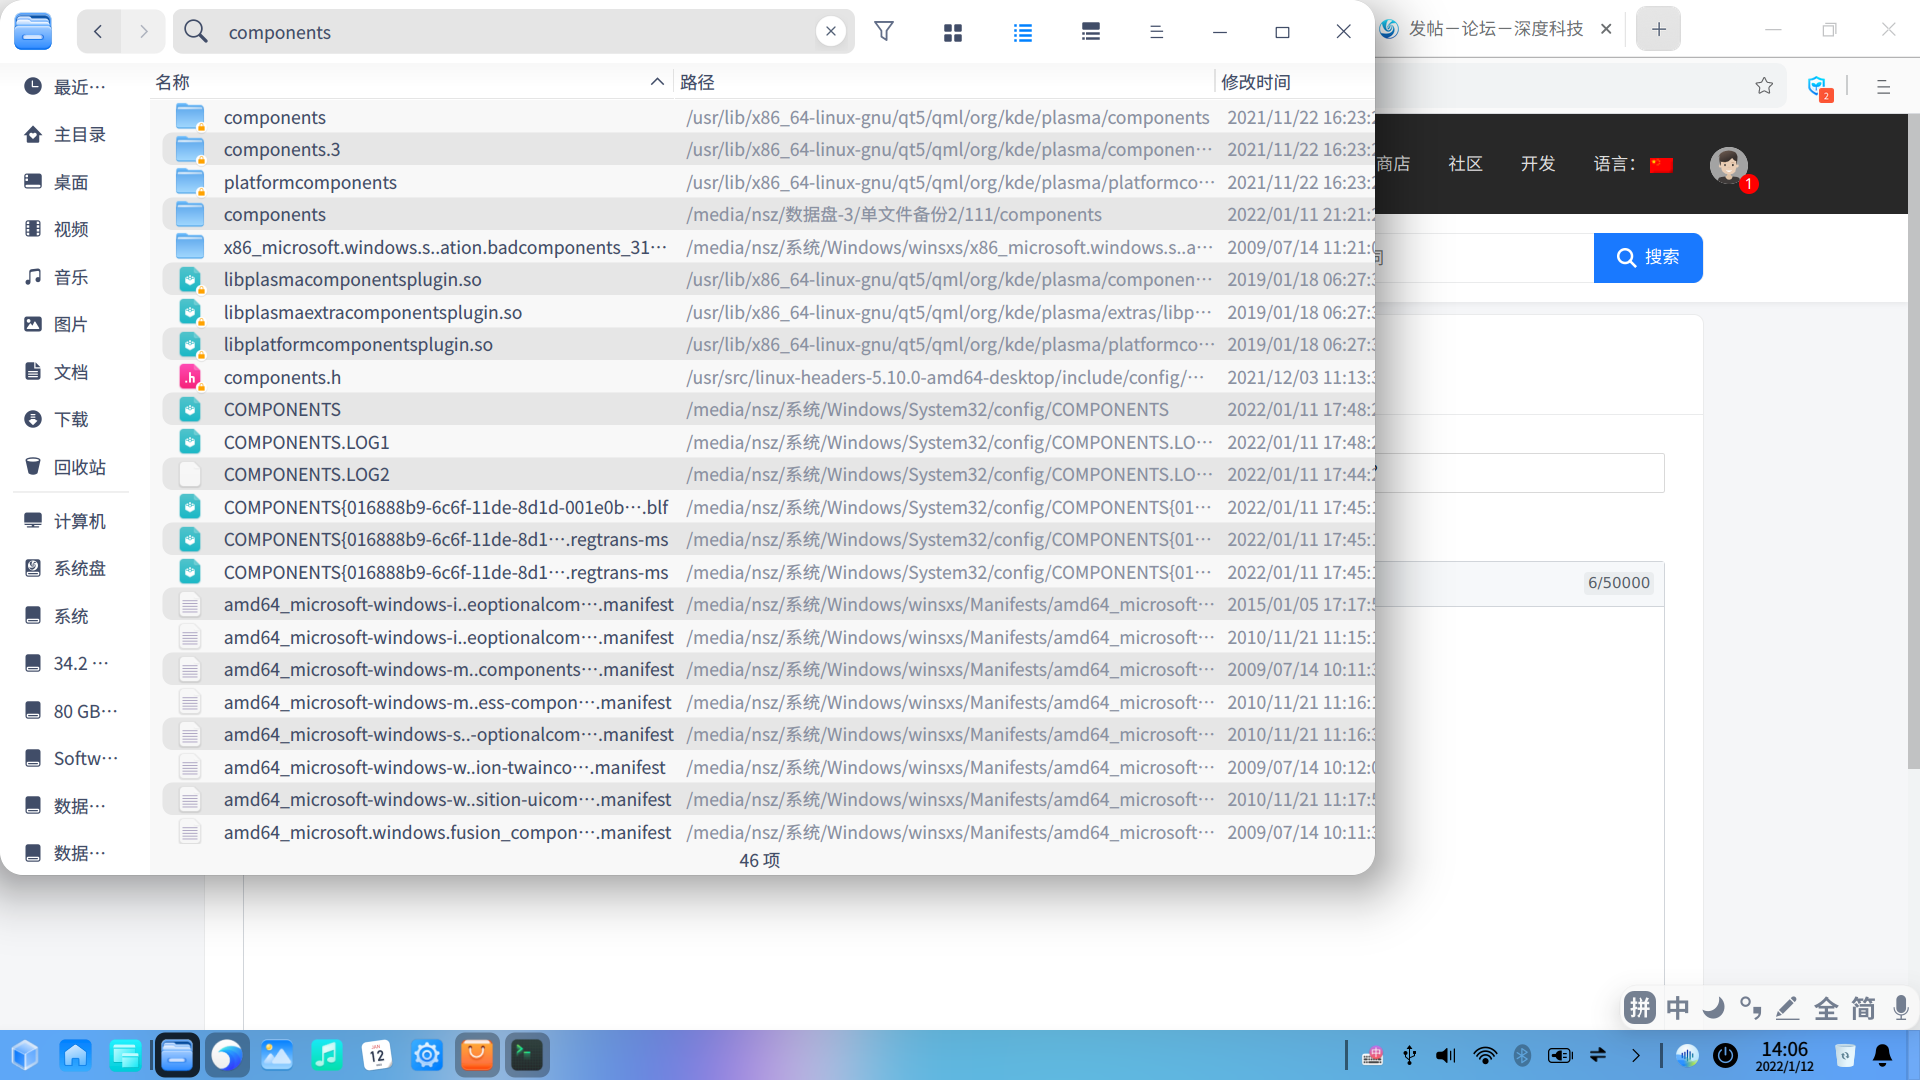The height and width of the screenshot is (1080, 1920).
Task: Click the user avatar with notification
Action: [1728, 165]
